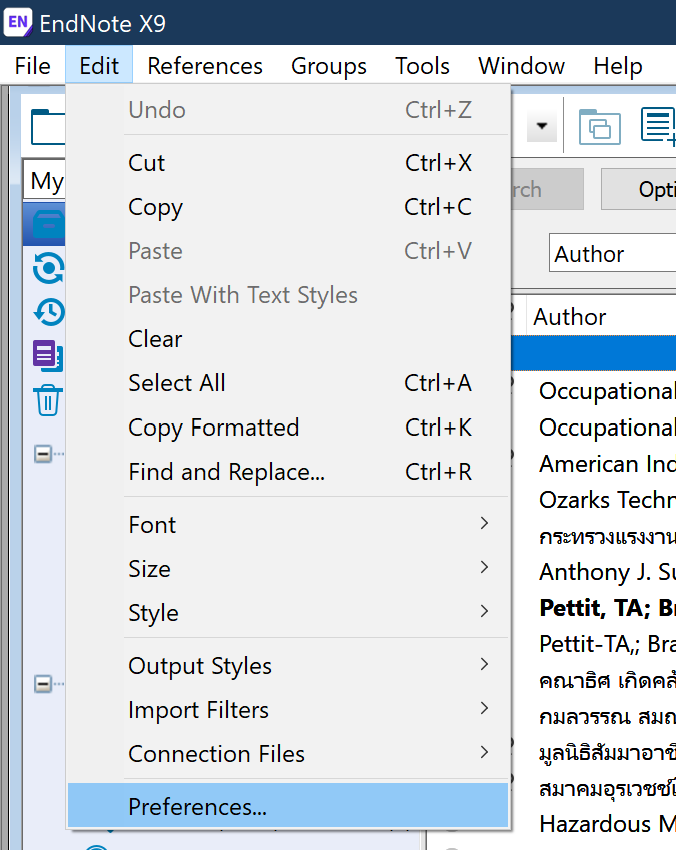
Task: Click the library folder icon in the toolbar
Action: 48,127
